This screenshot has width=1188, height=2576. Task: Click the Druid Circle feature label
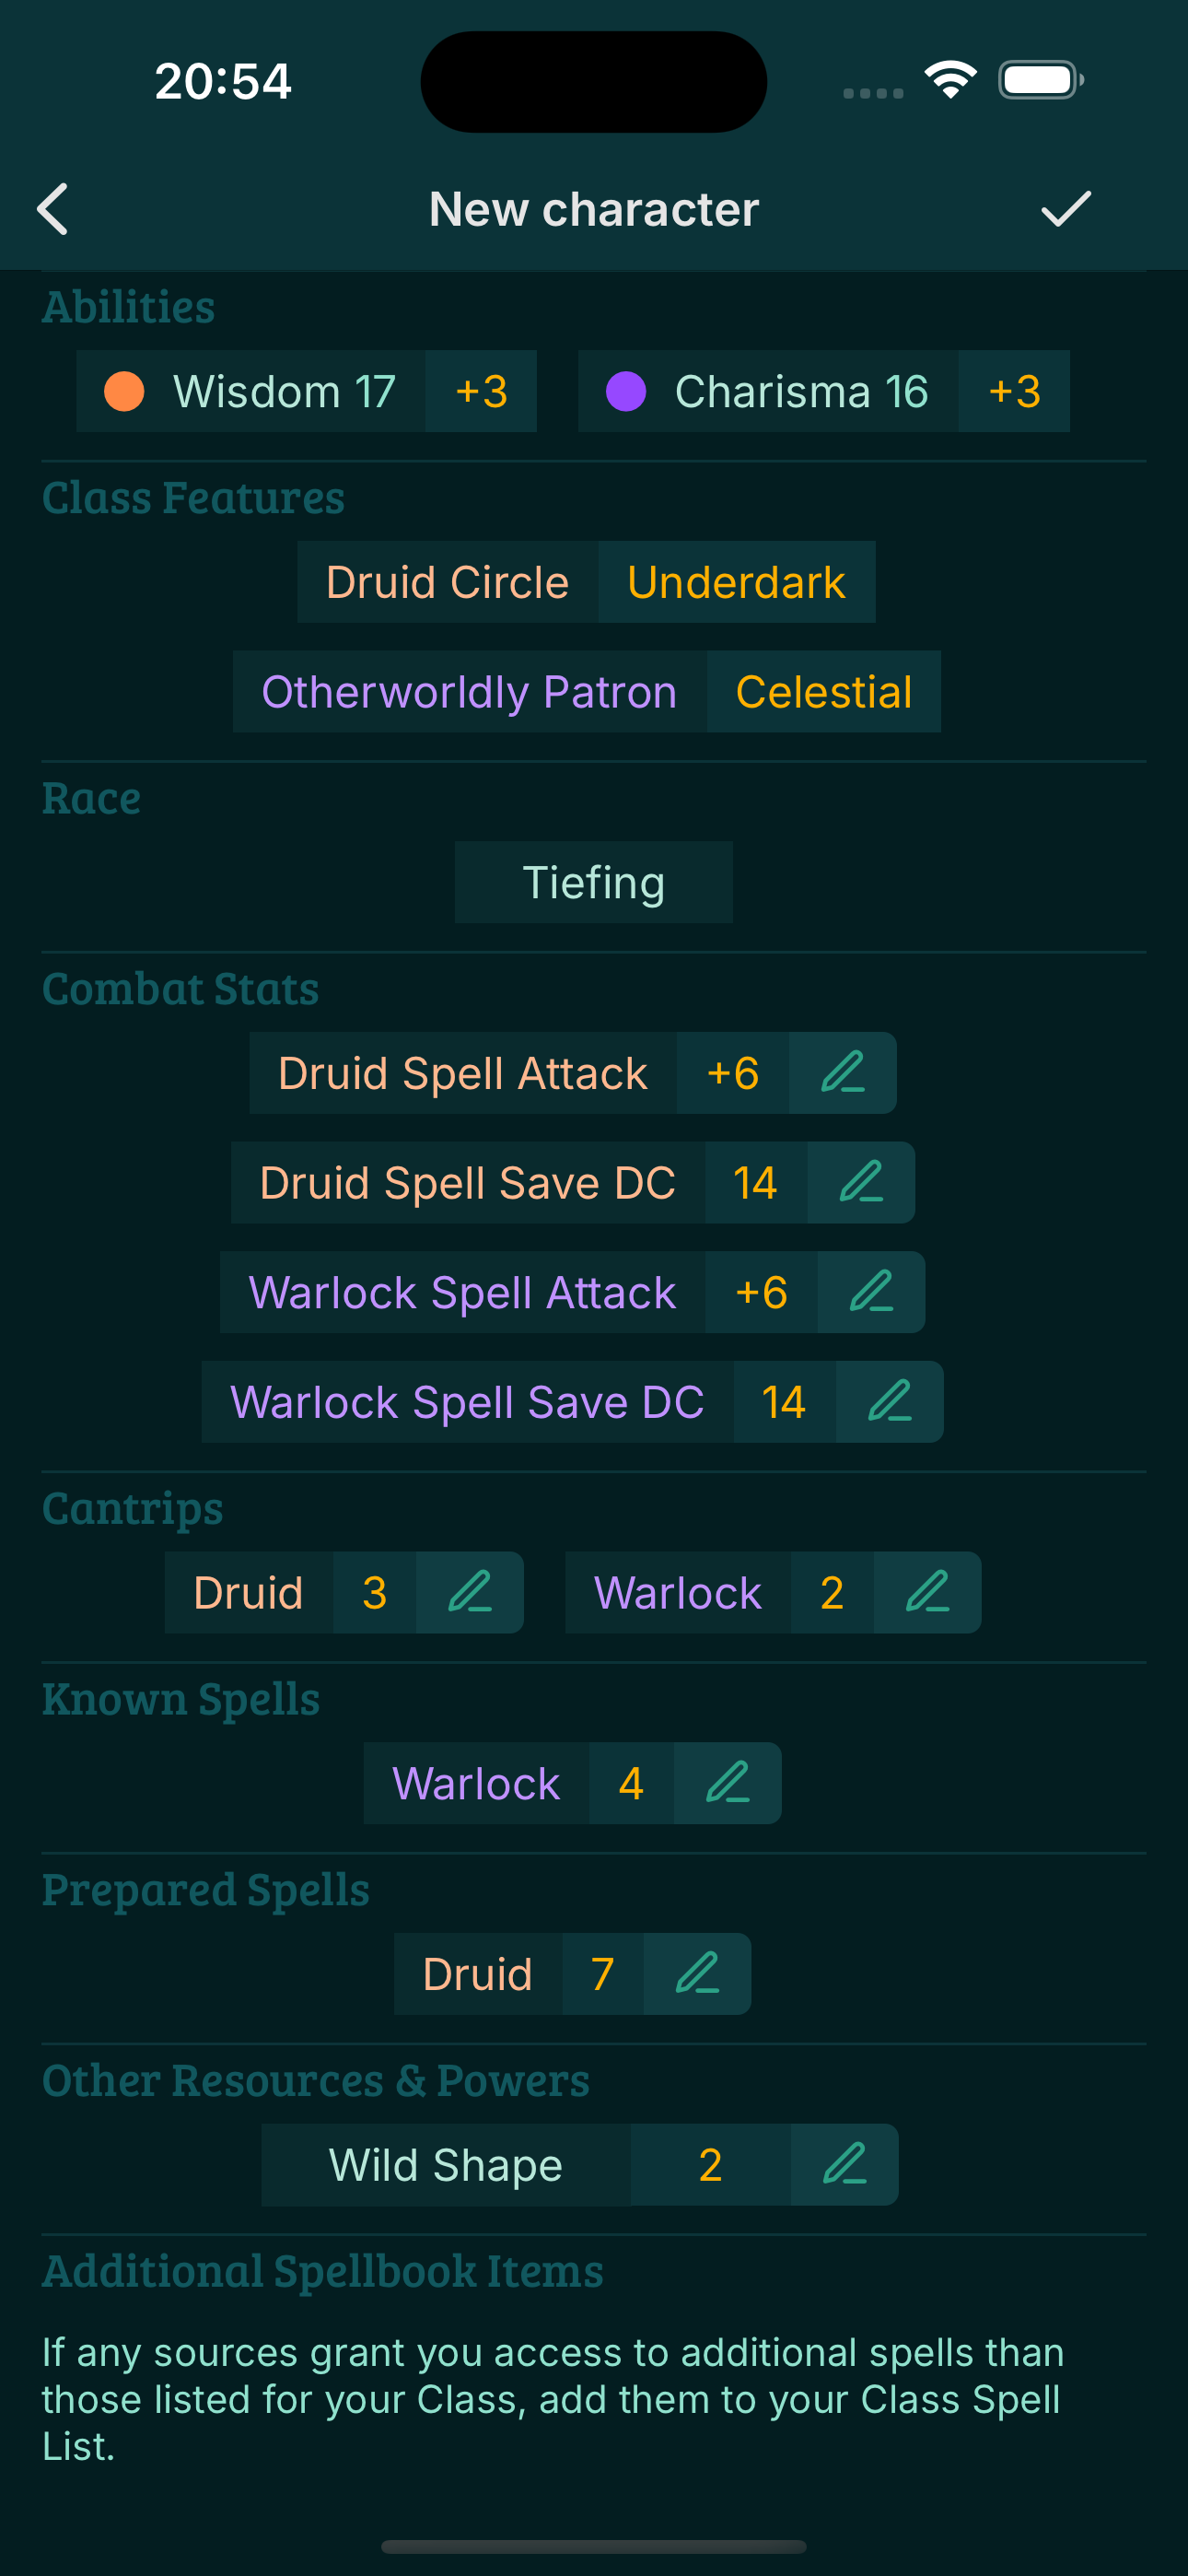point(447,581)
